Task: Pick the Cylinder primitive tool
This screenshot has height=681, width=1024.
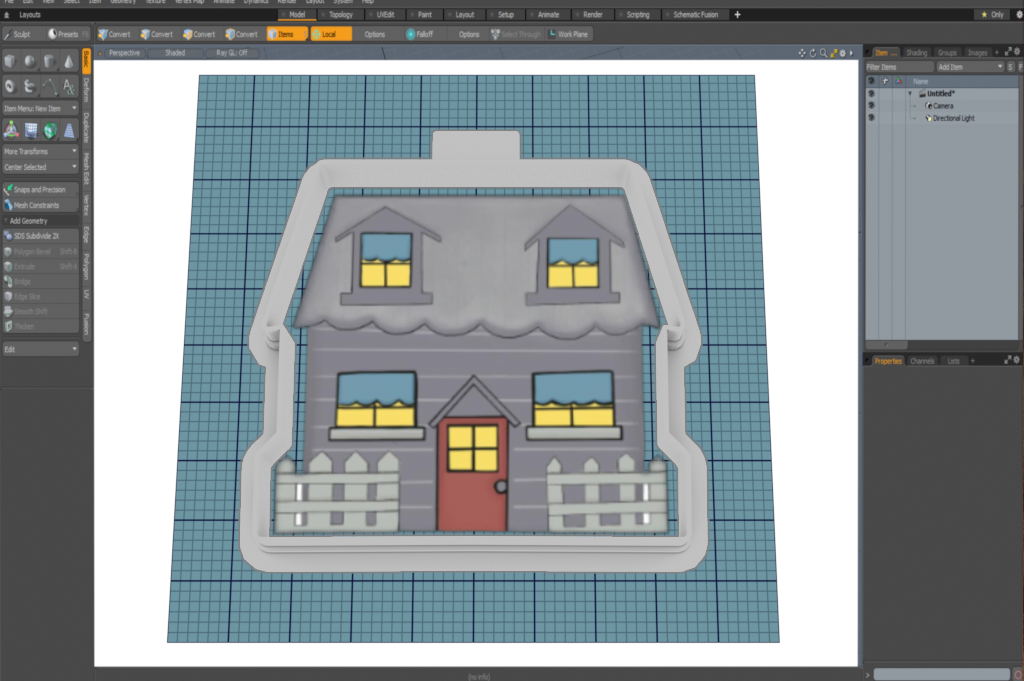Action: tap(49, 62)
